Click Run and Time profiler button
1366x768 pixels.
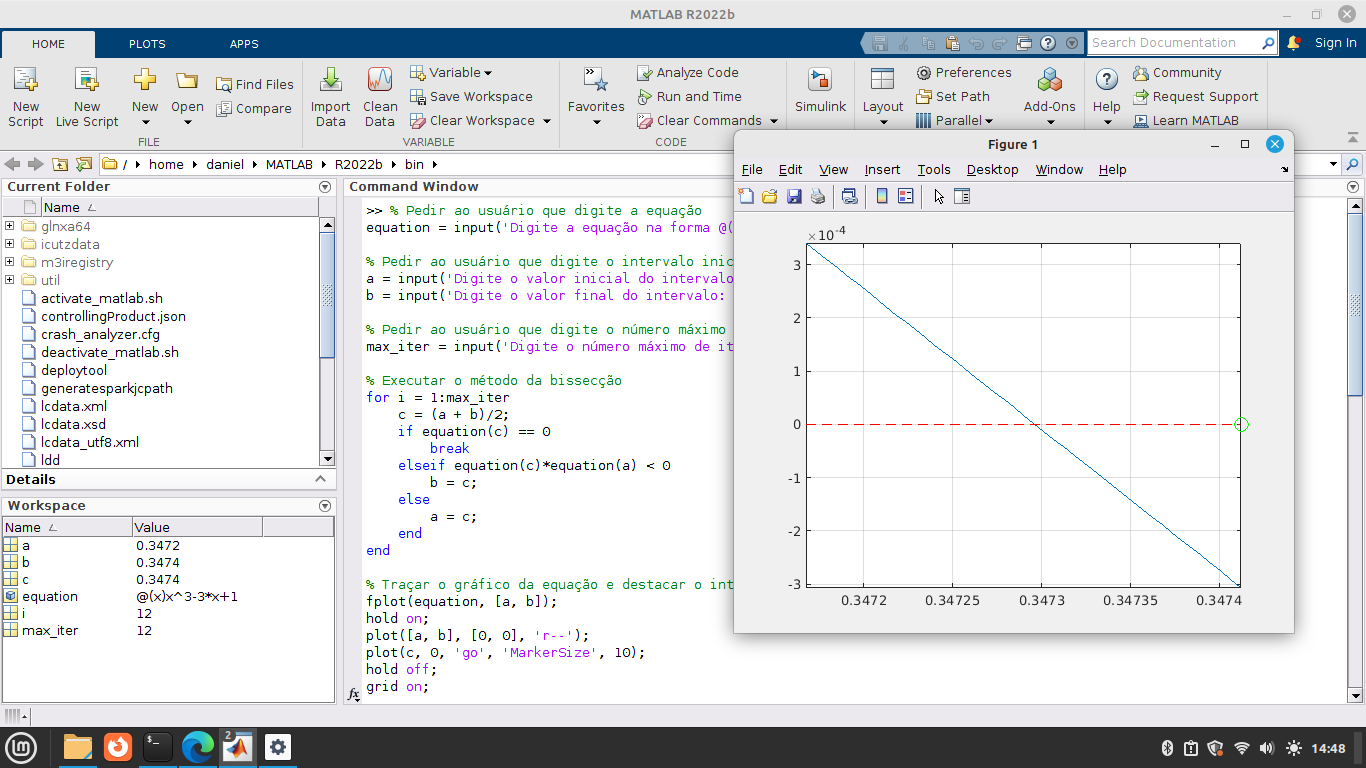pyautogui.click(x=689, y=96)
